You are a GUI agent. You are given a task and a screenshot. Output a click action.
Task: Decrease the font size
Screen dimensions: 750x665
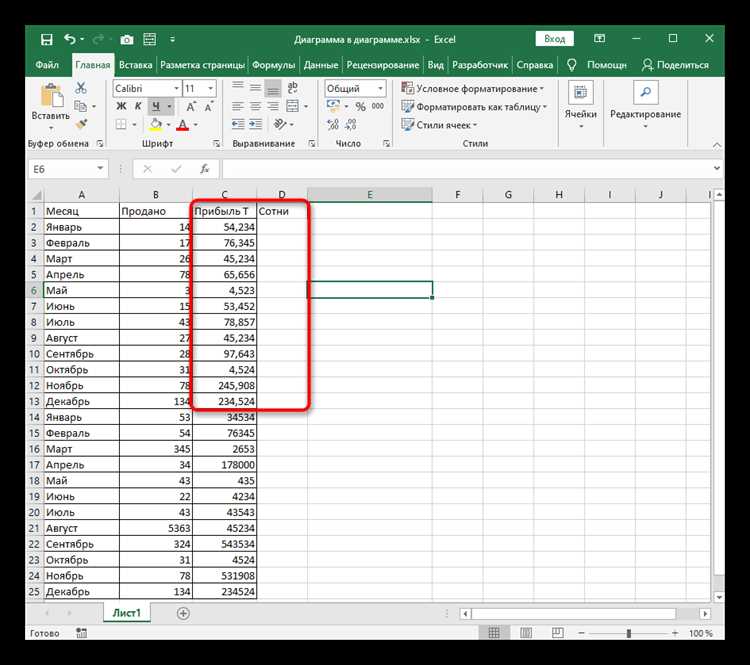point(208,107)
